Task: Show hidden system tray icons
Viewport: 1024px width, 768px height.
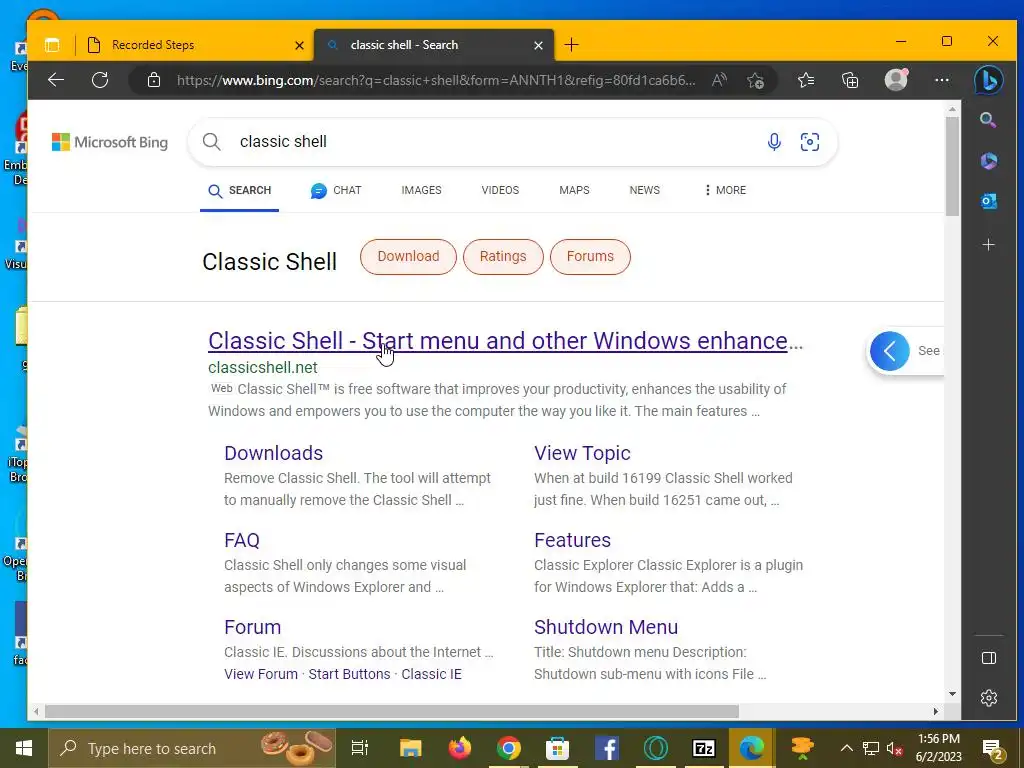Action: 846,748
